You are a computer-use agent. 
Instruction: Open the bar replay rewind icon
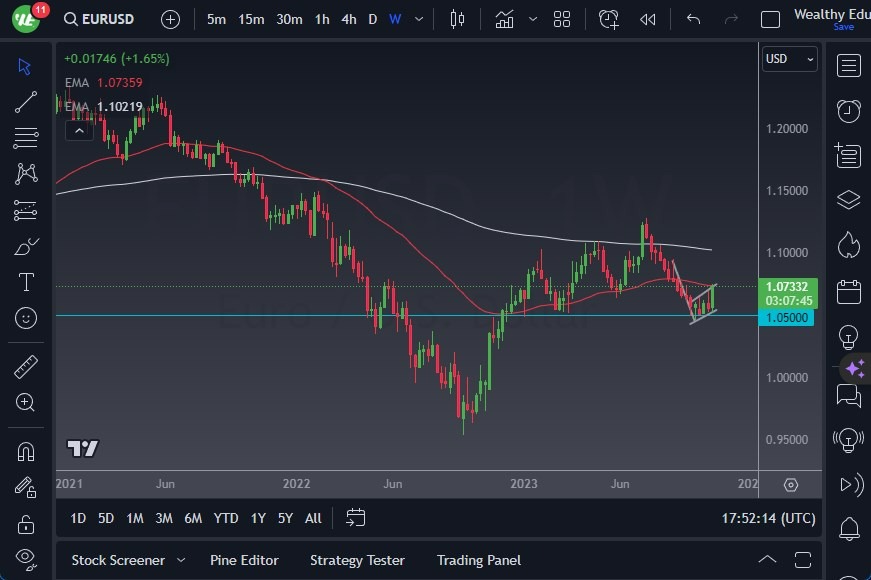click(x=647, y=18)
